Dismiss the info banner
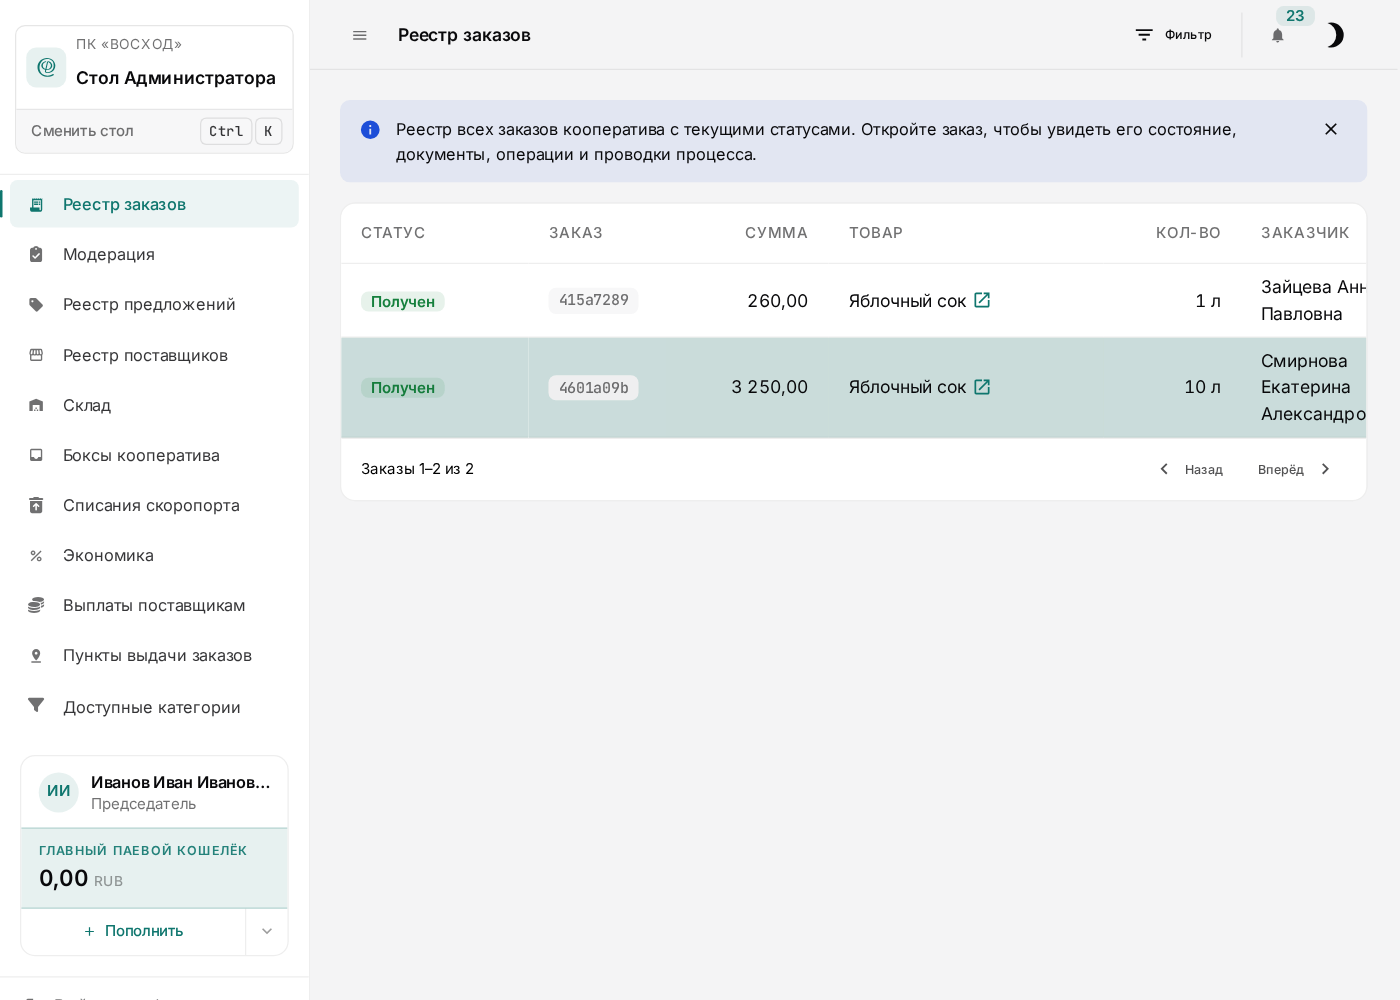The image size is (1400, 1000). pos(1331,129)
